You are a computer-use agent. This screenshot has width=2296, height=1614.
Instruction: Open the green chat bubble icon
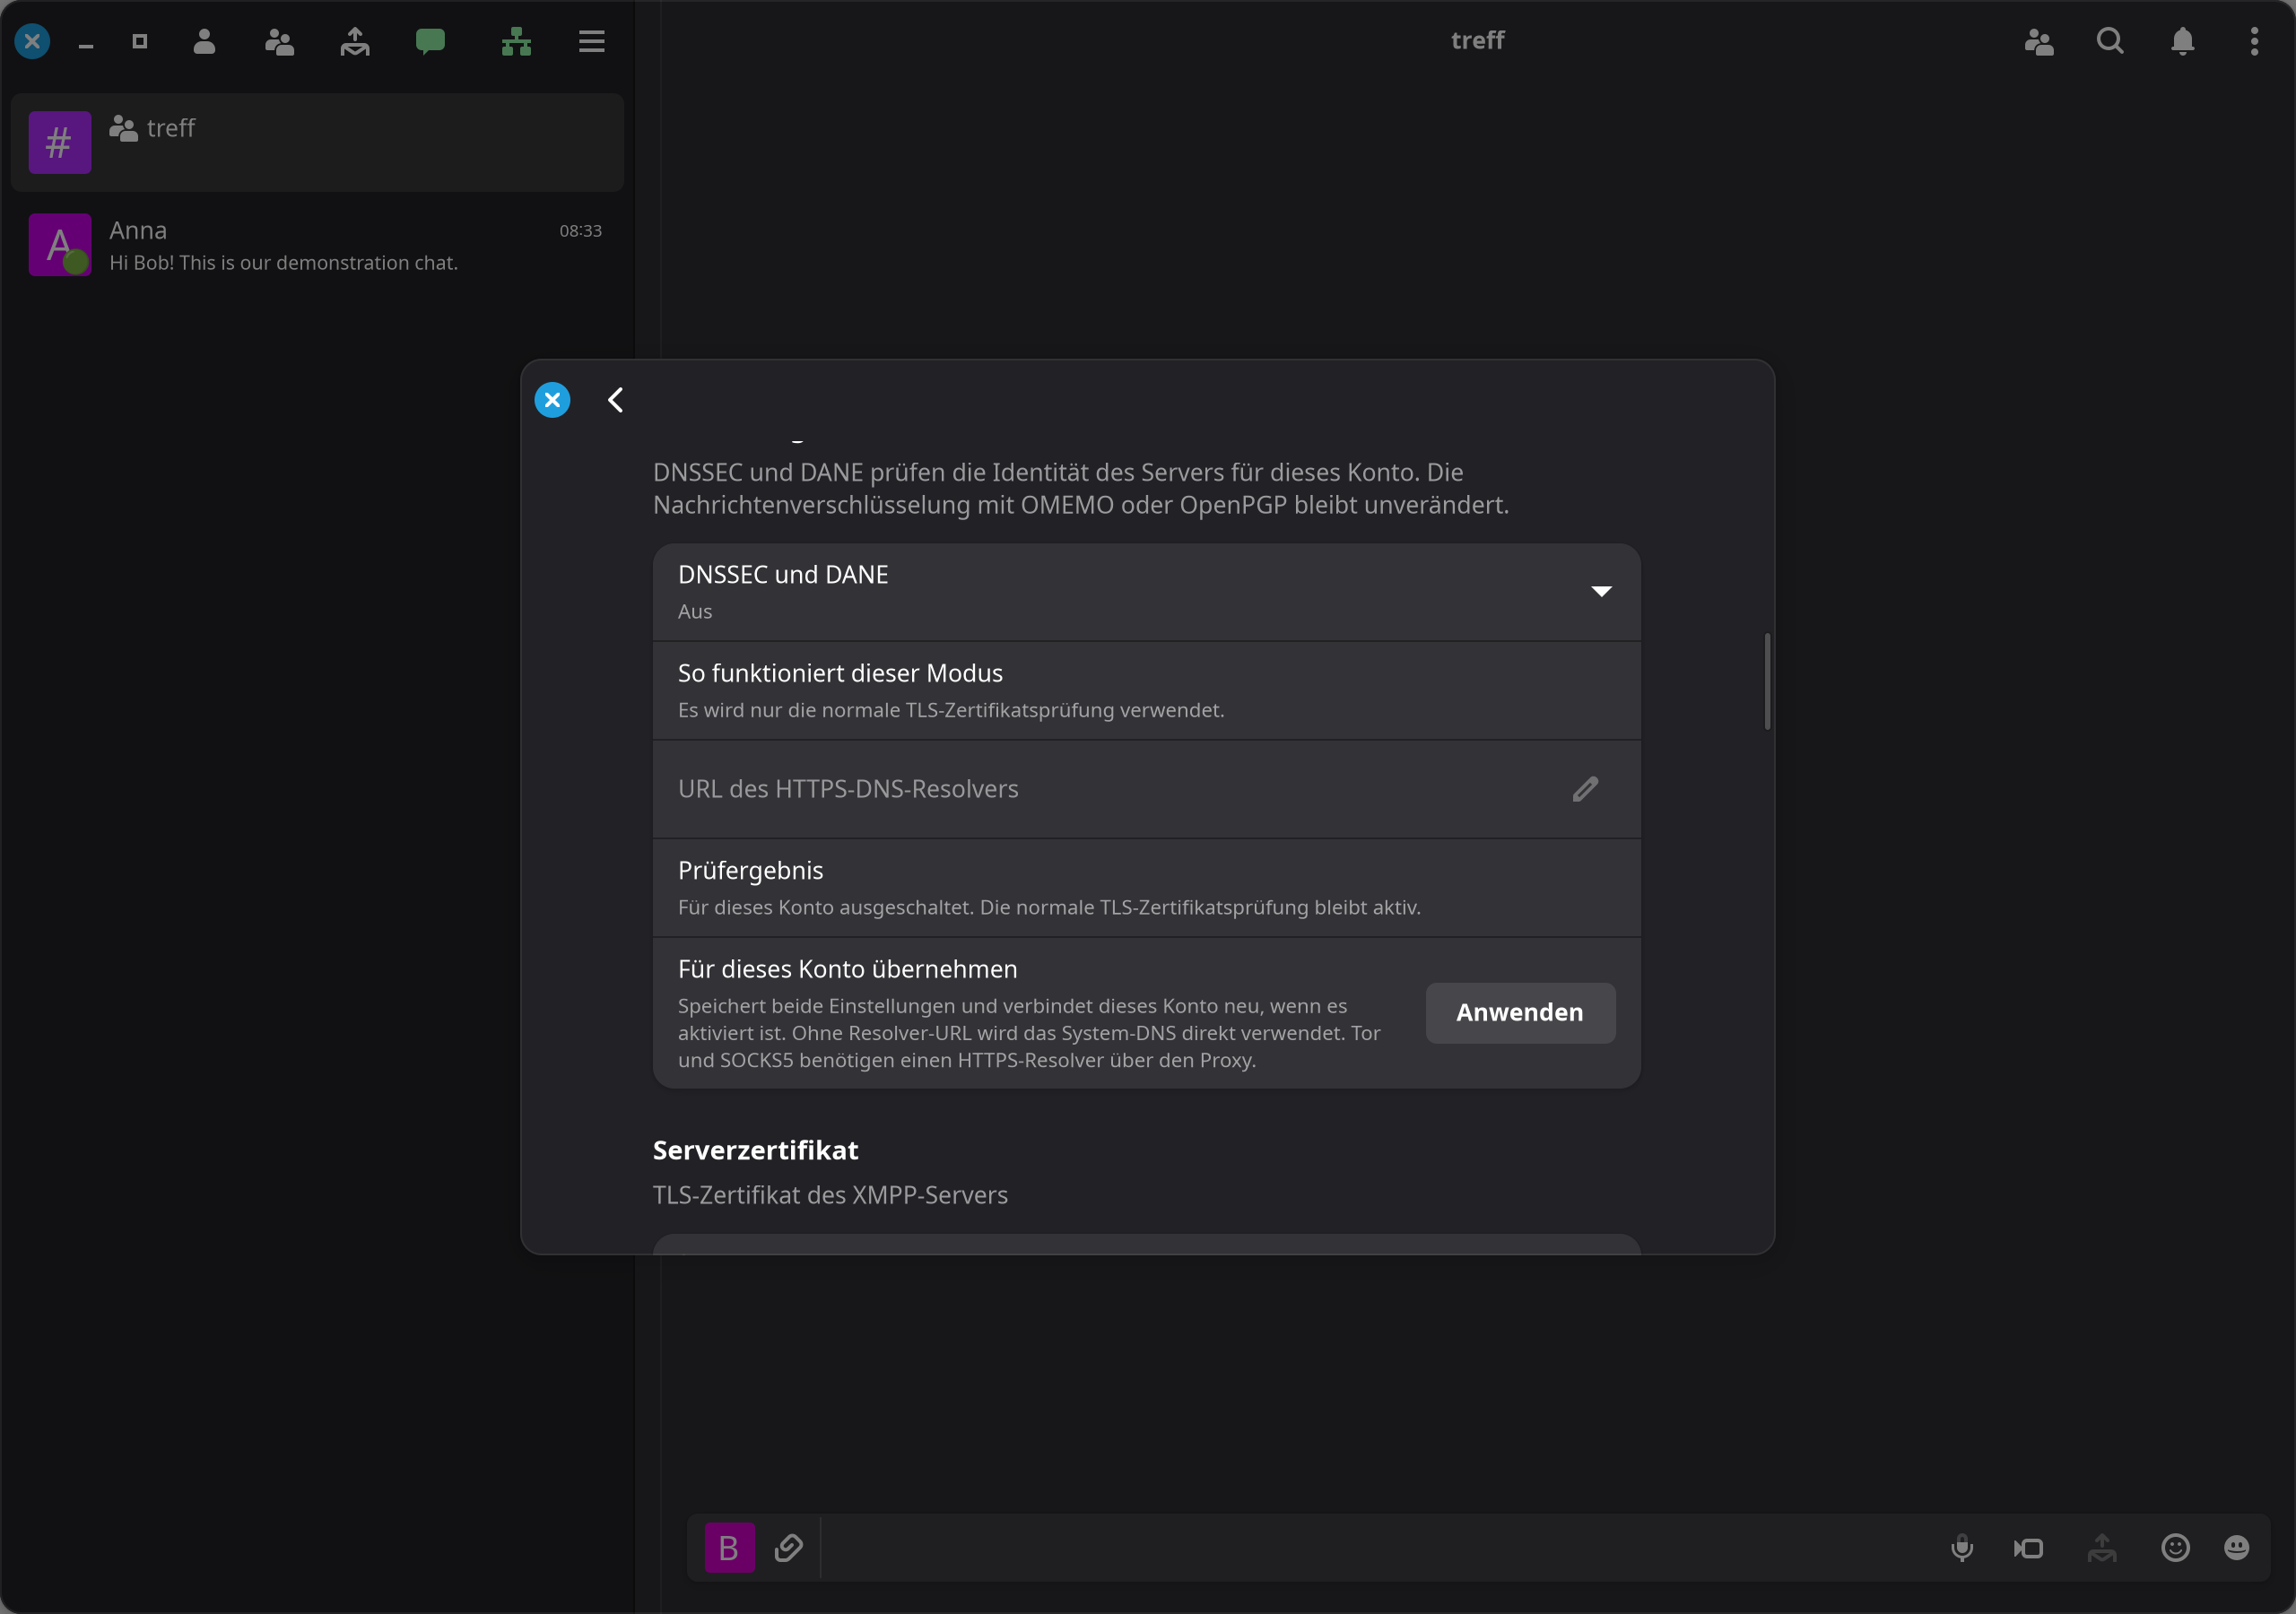(x=430, y=41)
